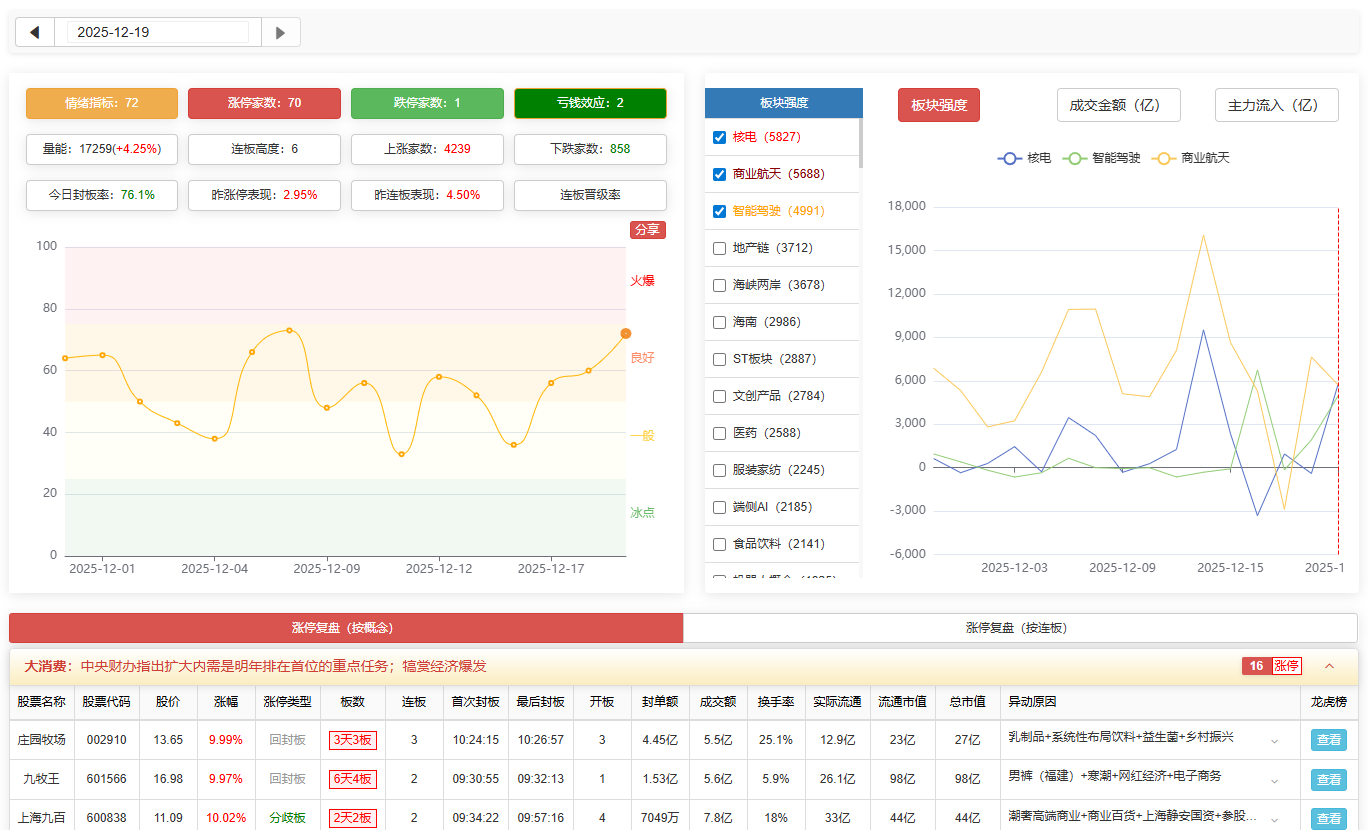Uncheck the 核电 sector checkbox
Viewport: 1369px width, 830px height.
[719, 137]
